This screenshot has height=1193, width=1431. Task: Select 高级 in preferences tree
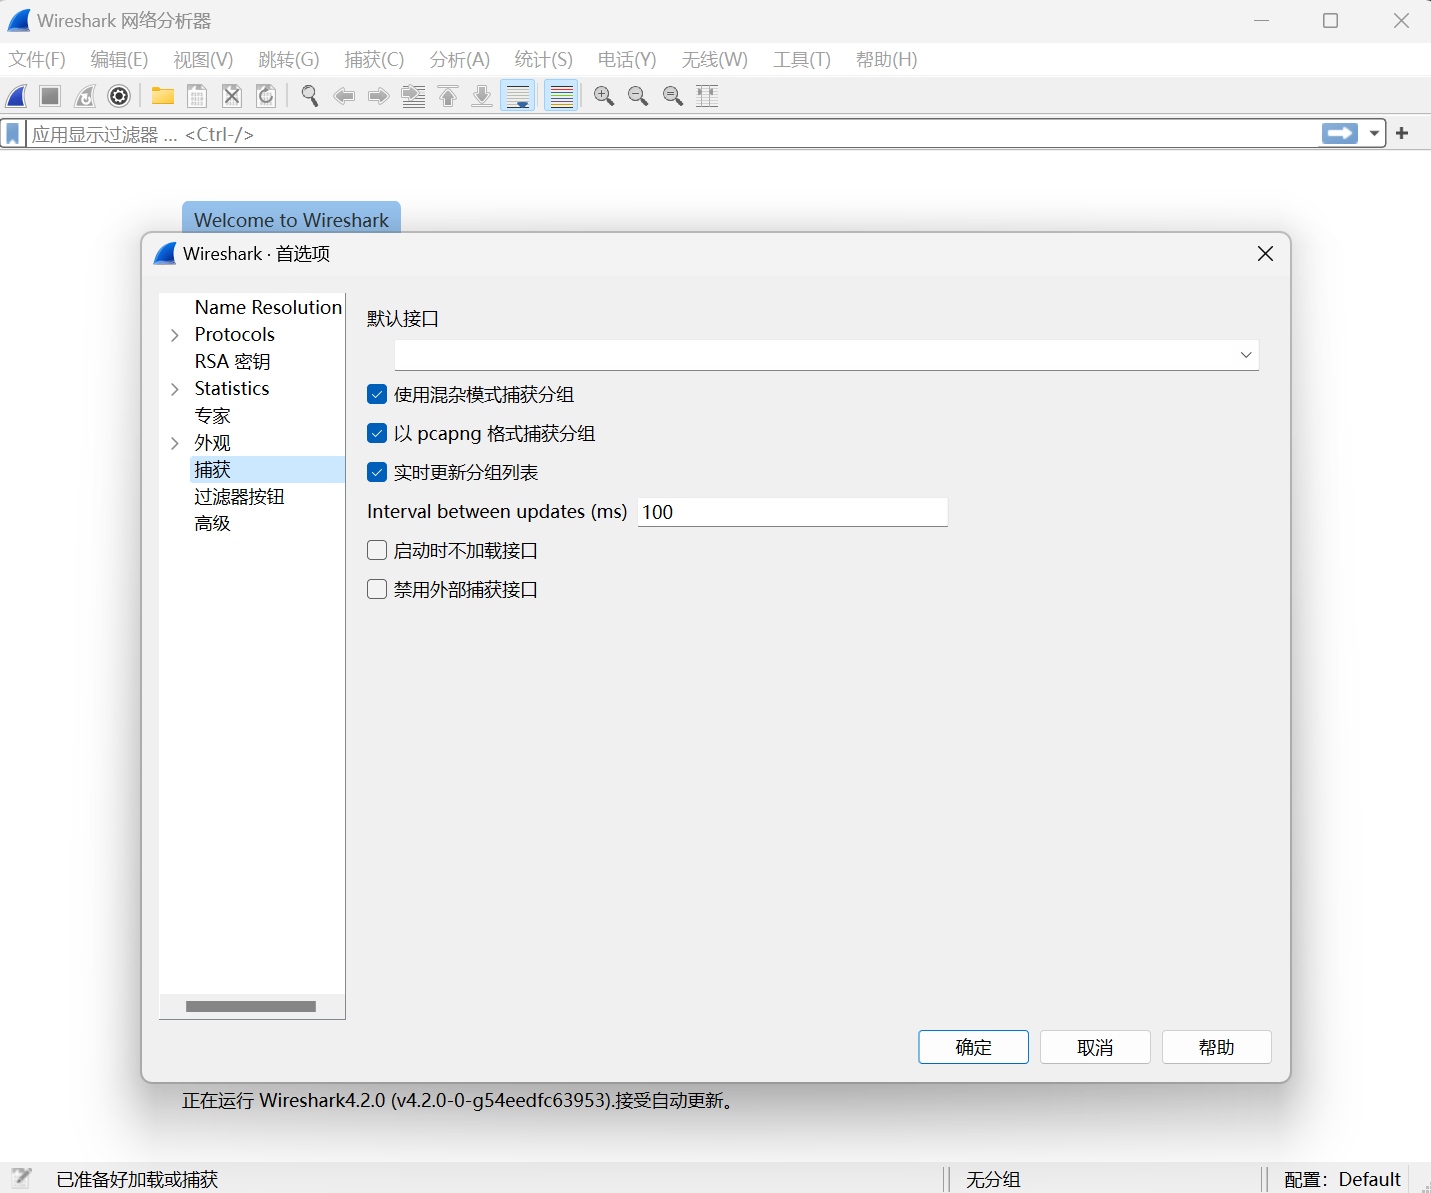212,523
